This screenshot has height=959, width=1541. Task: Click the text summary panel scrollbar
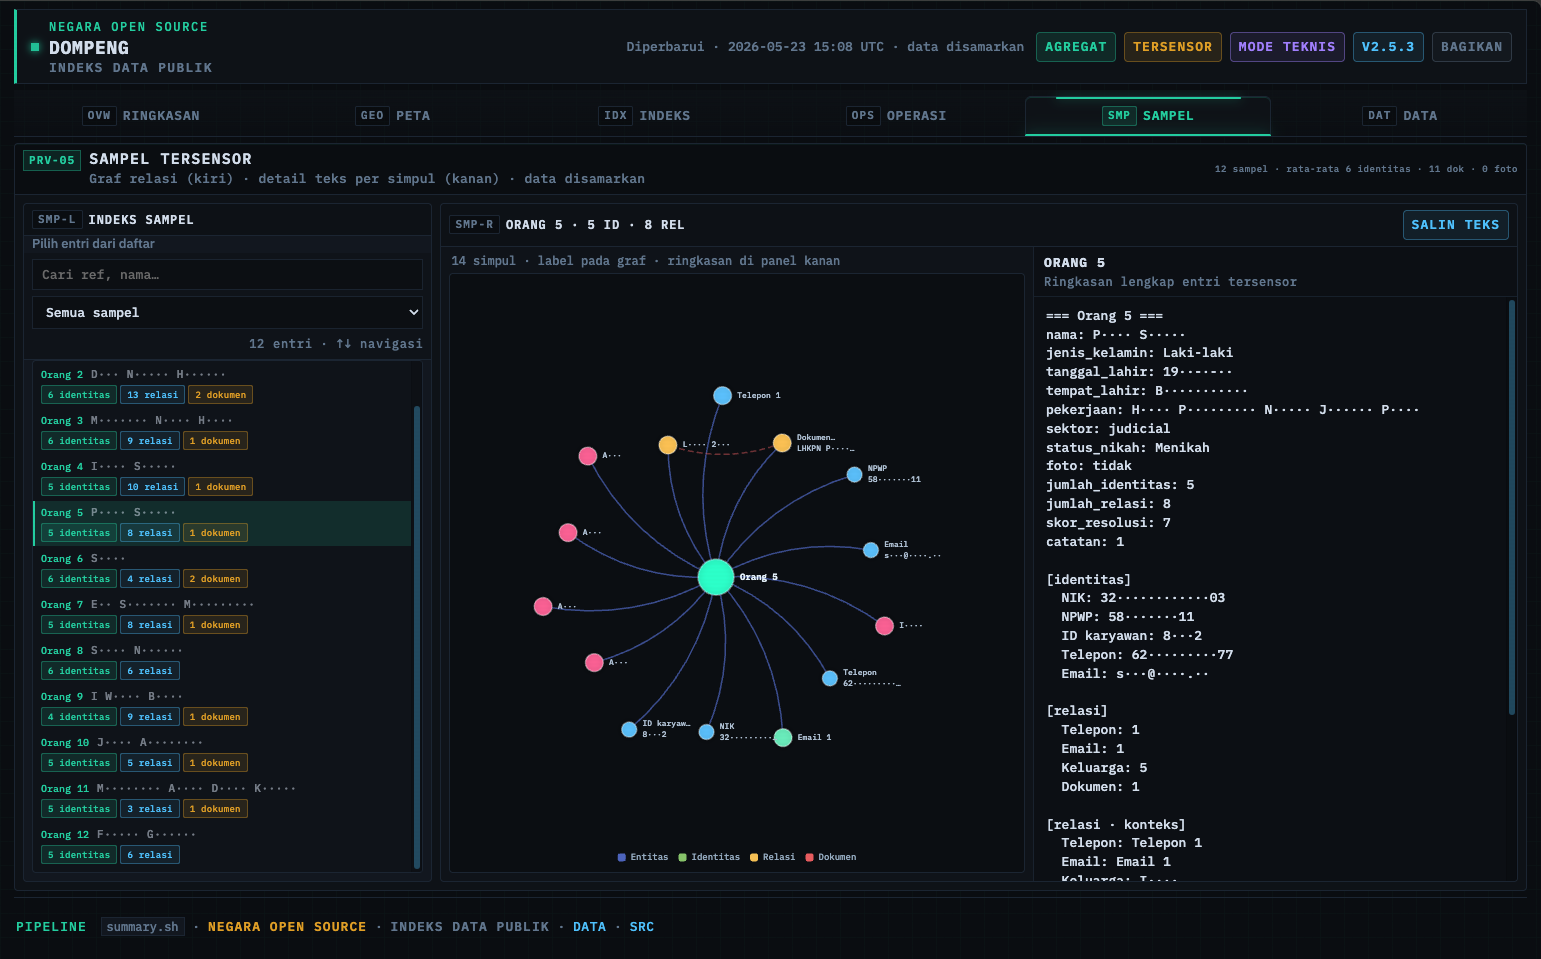click(x=1512, y=507)
